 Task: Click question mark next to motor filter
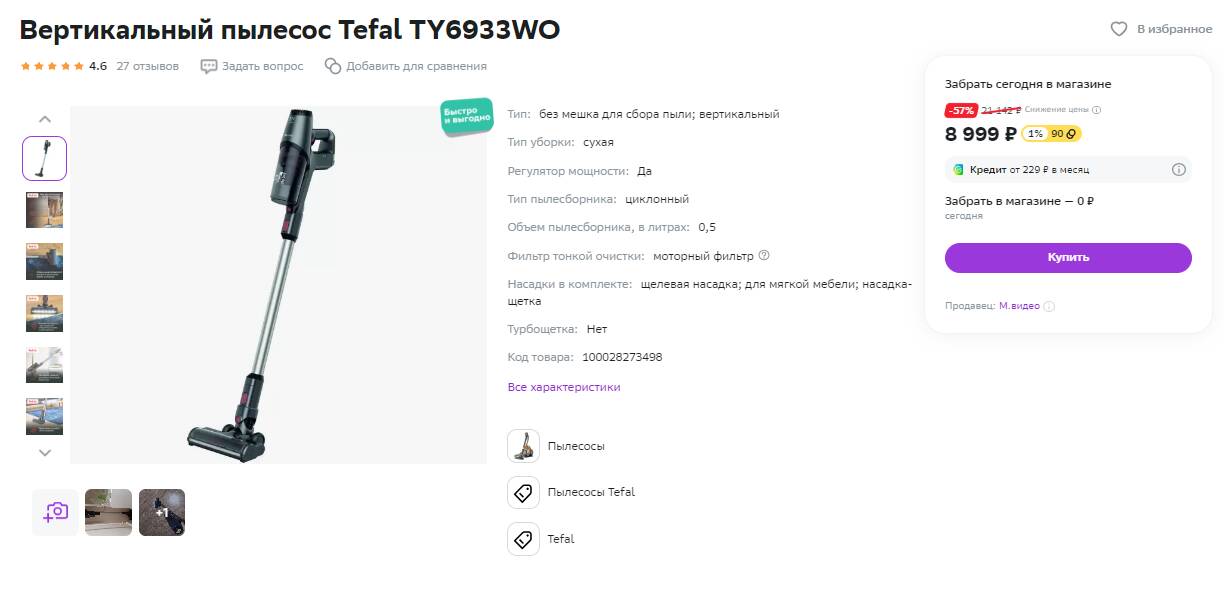[x=764, y=255]
